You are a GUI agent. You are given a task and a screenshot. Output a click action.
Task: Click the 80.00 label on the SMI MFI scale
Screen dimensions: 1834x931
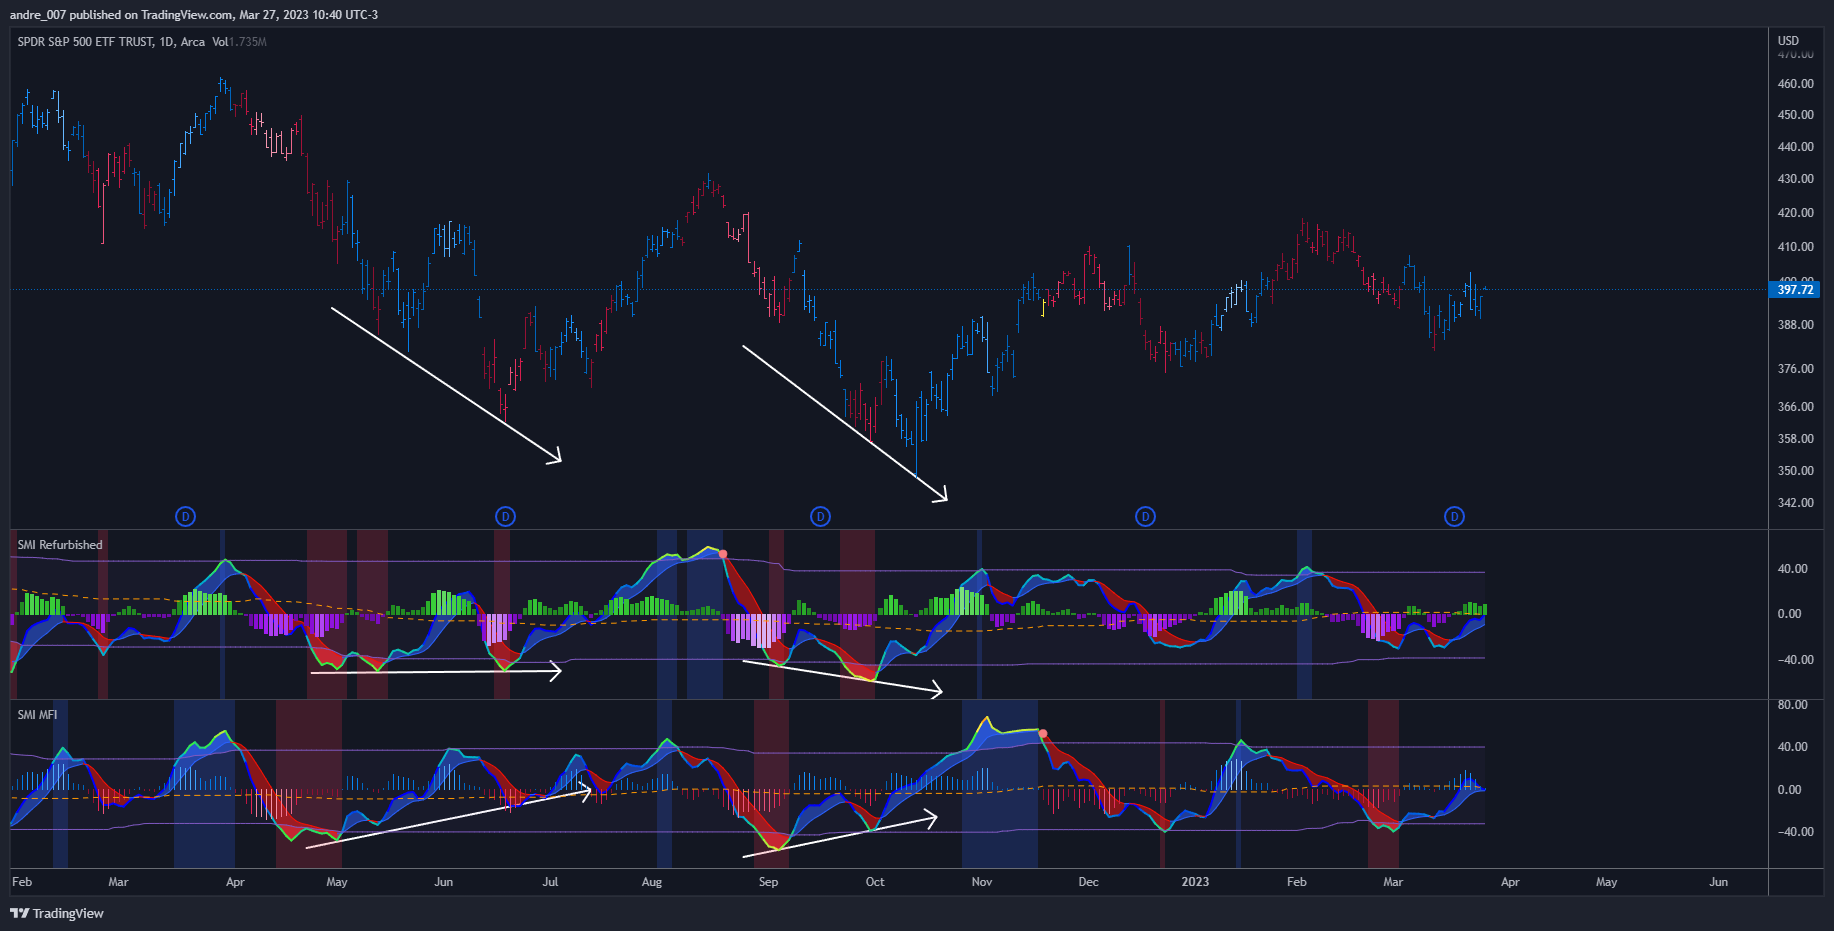pos(1792,705)
